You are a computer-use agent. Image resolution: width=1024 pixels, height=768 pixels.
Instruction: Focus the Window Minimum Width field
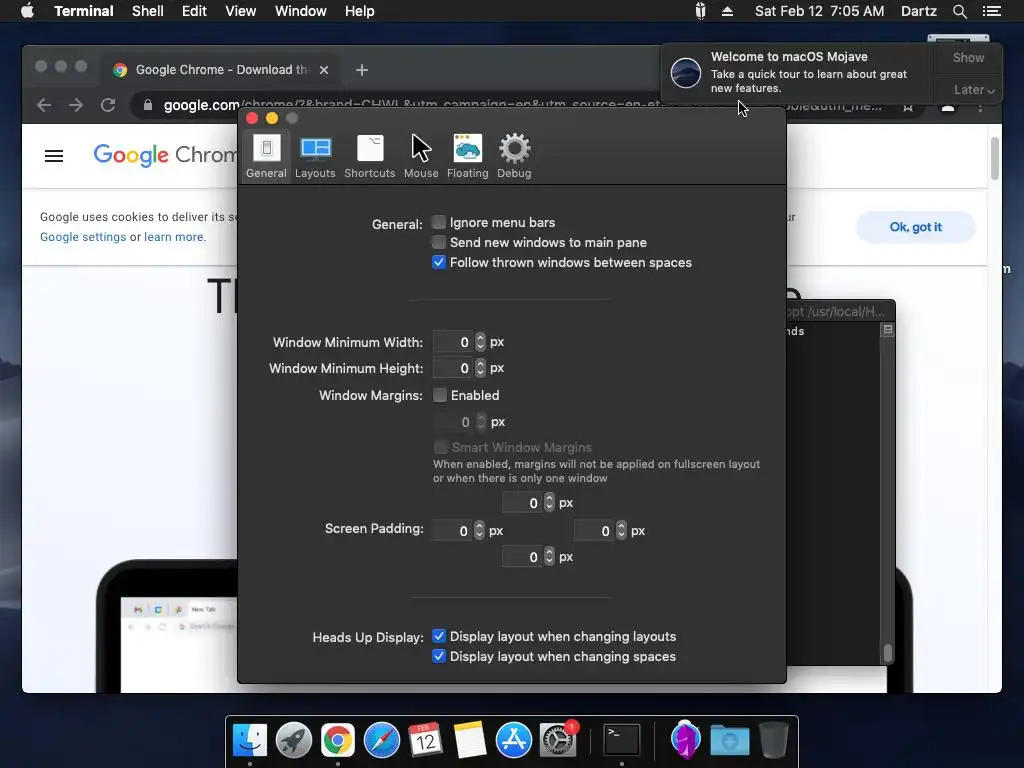point(453,342)
